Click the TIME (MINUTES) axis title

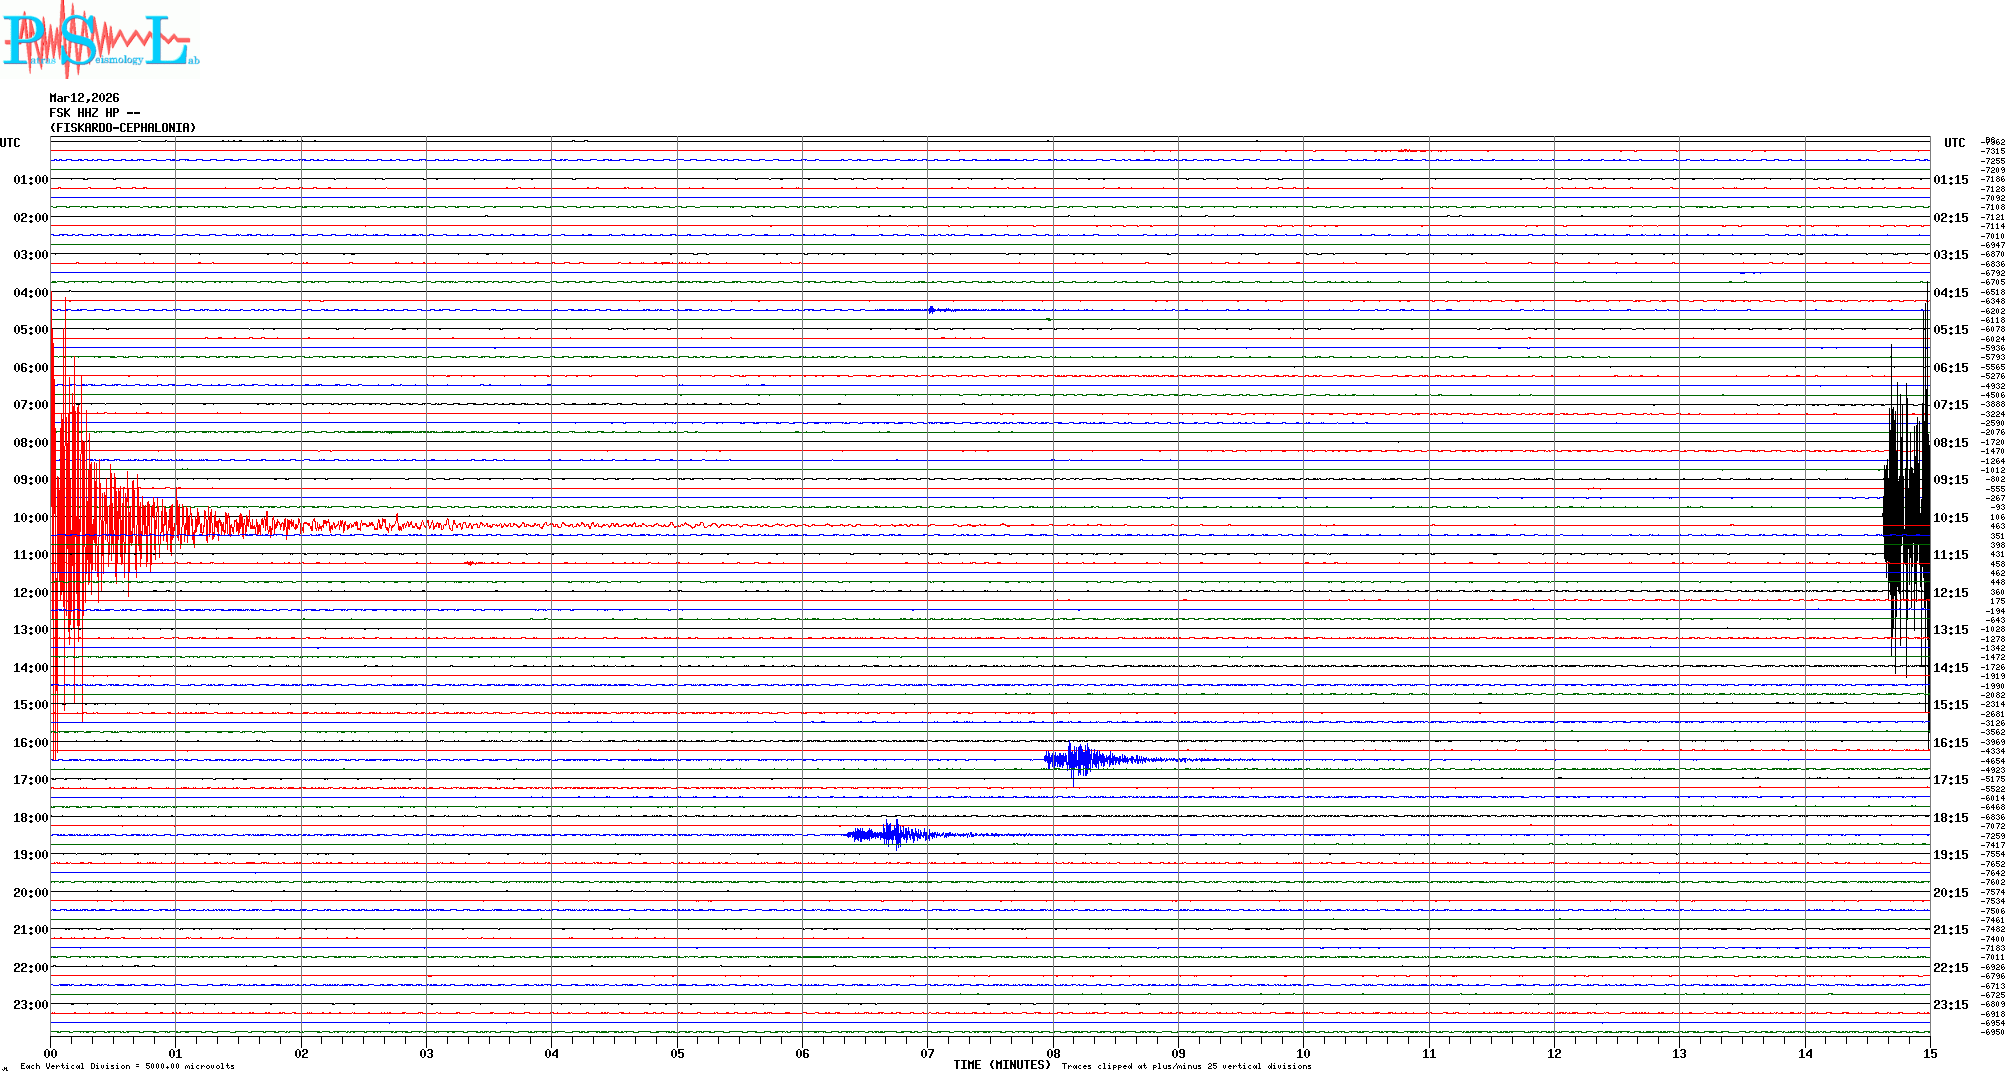click(x=1001, y=1065)
